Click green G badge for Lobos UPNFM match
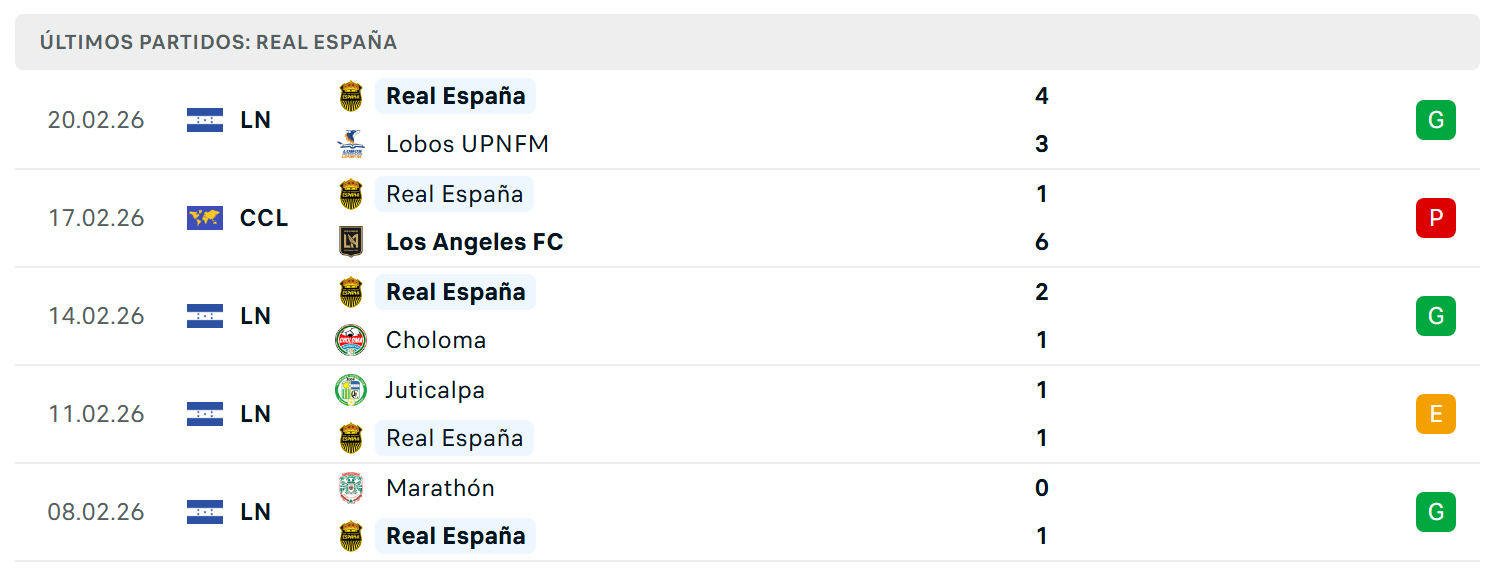This screenshot has width=1495, height=581. pos(1436,120)
